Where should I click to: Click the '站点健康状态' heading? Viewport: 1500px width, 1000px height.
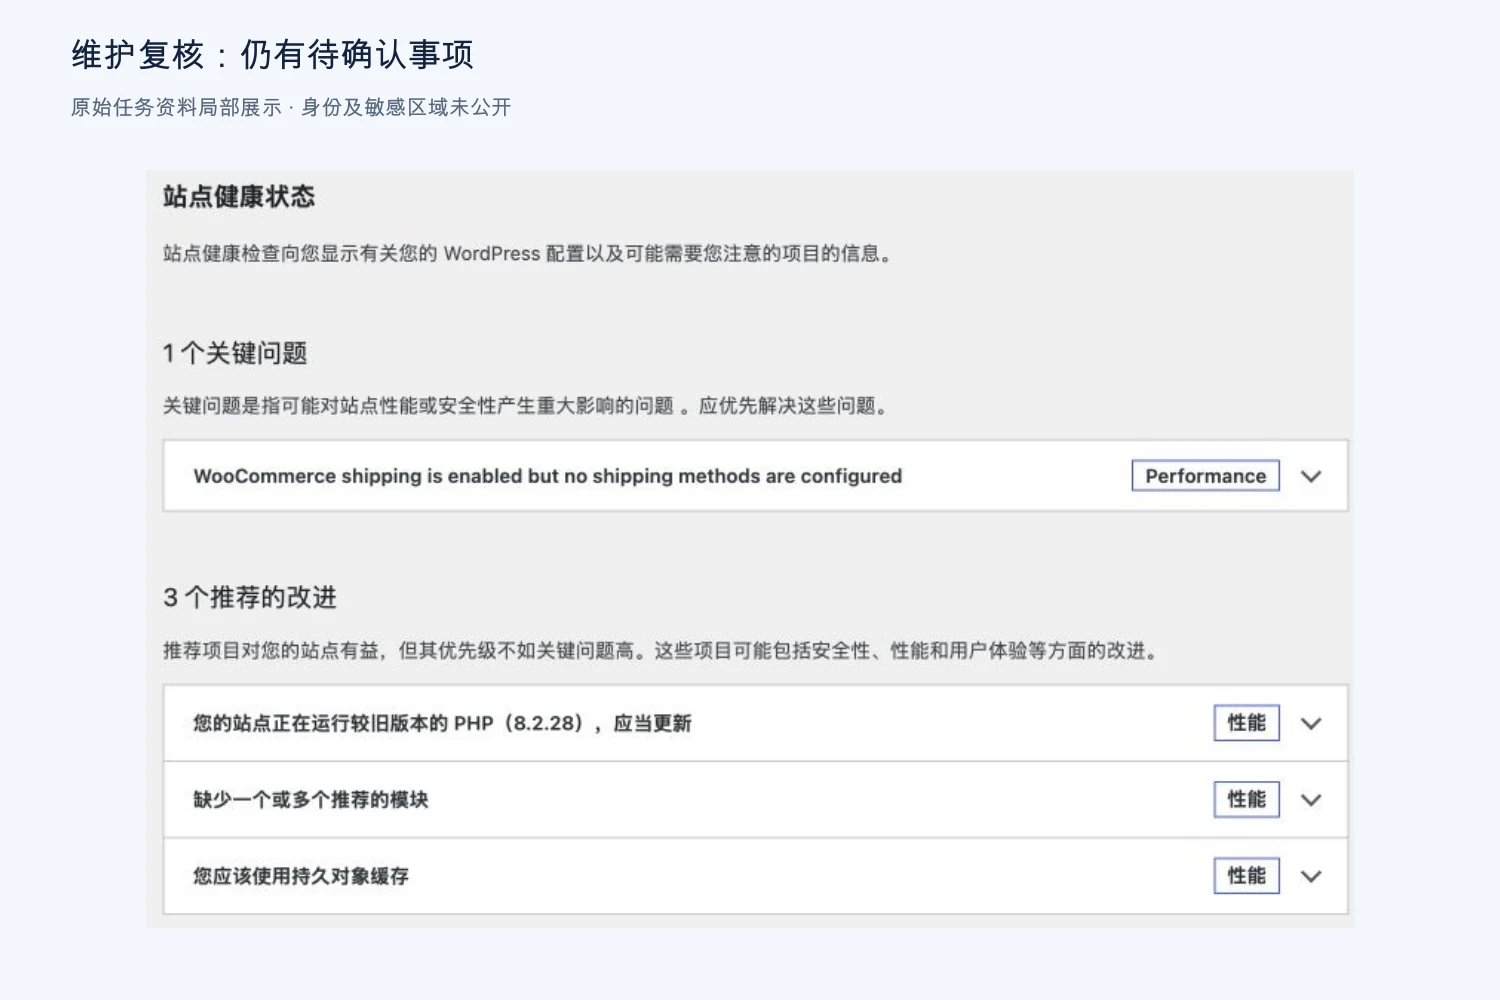click(x=239, y=197)
